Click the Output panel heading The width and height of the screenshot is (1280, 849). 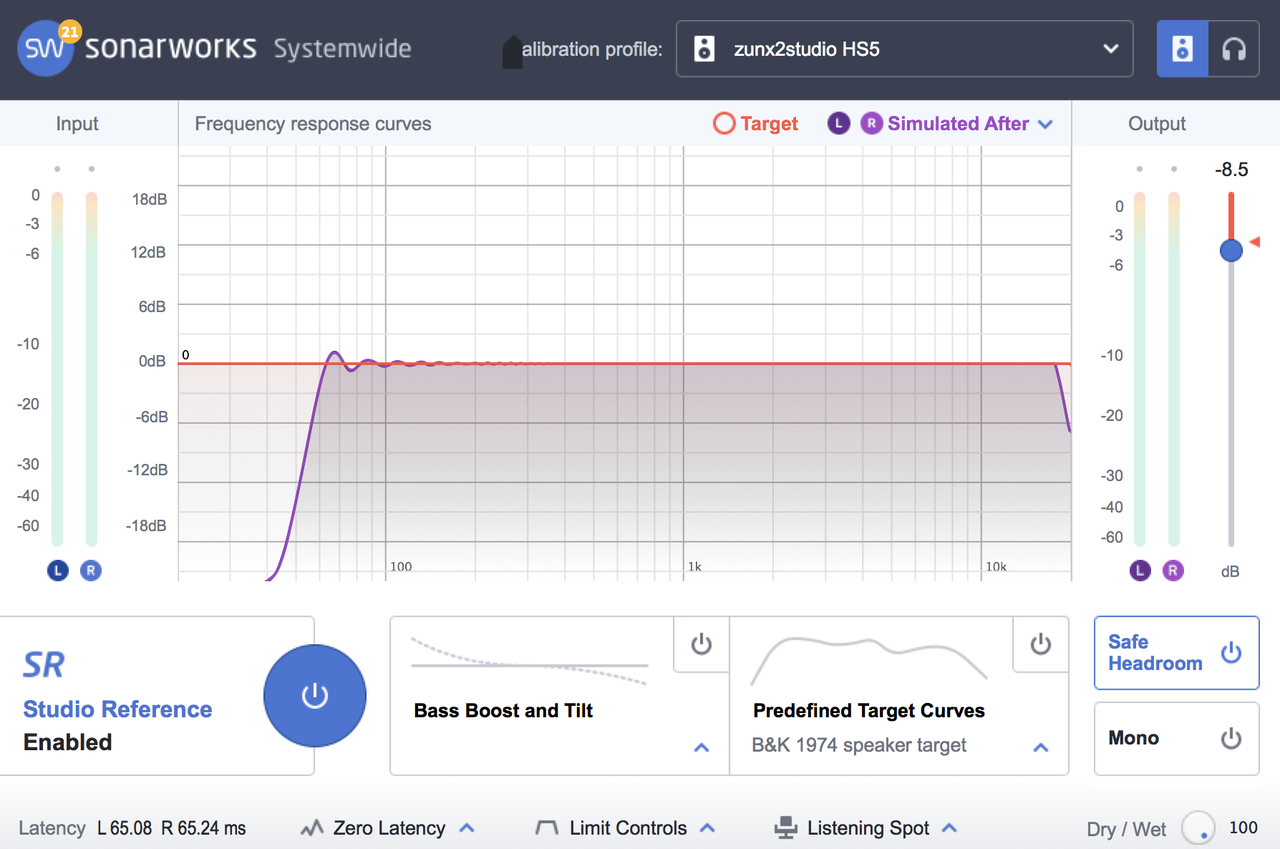tap(1157, 124)
